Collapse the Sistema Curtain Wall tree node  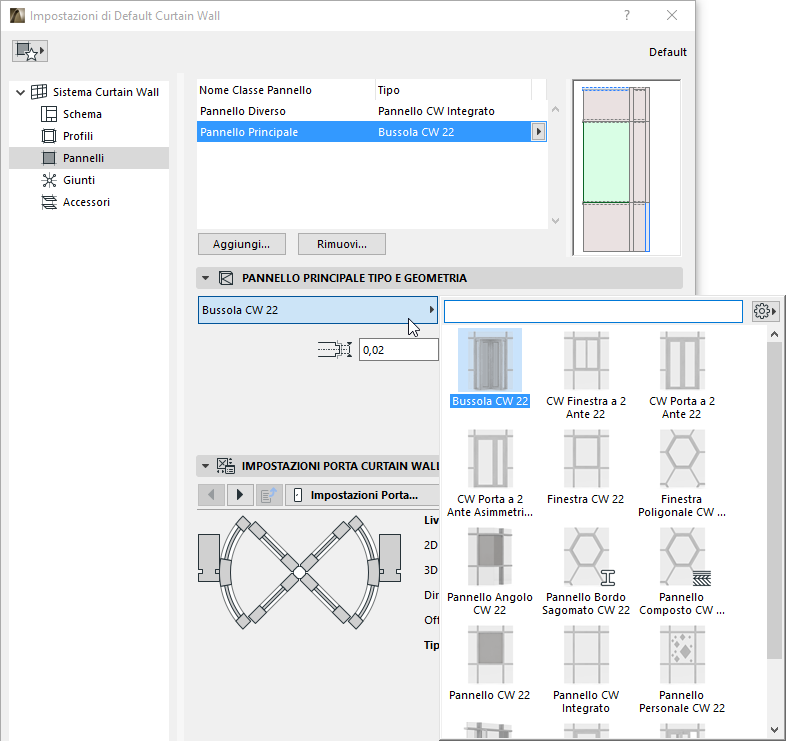pos(20,92)
